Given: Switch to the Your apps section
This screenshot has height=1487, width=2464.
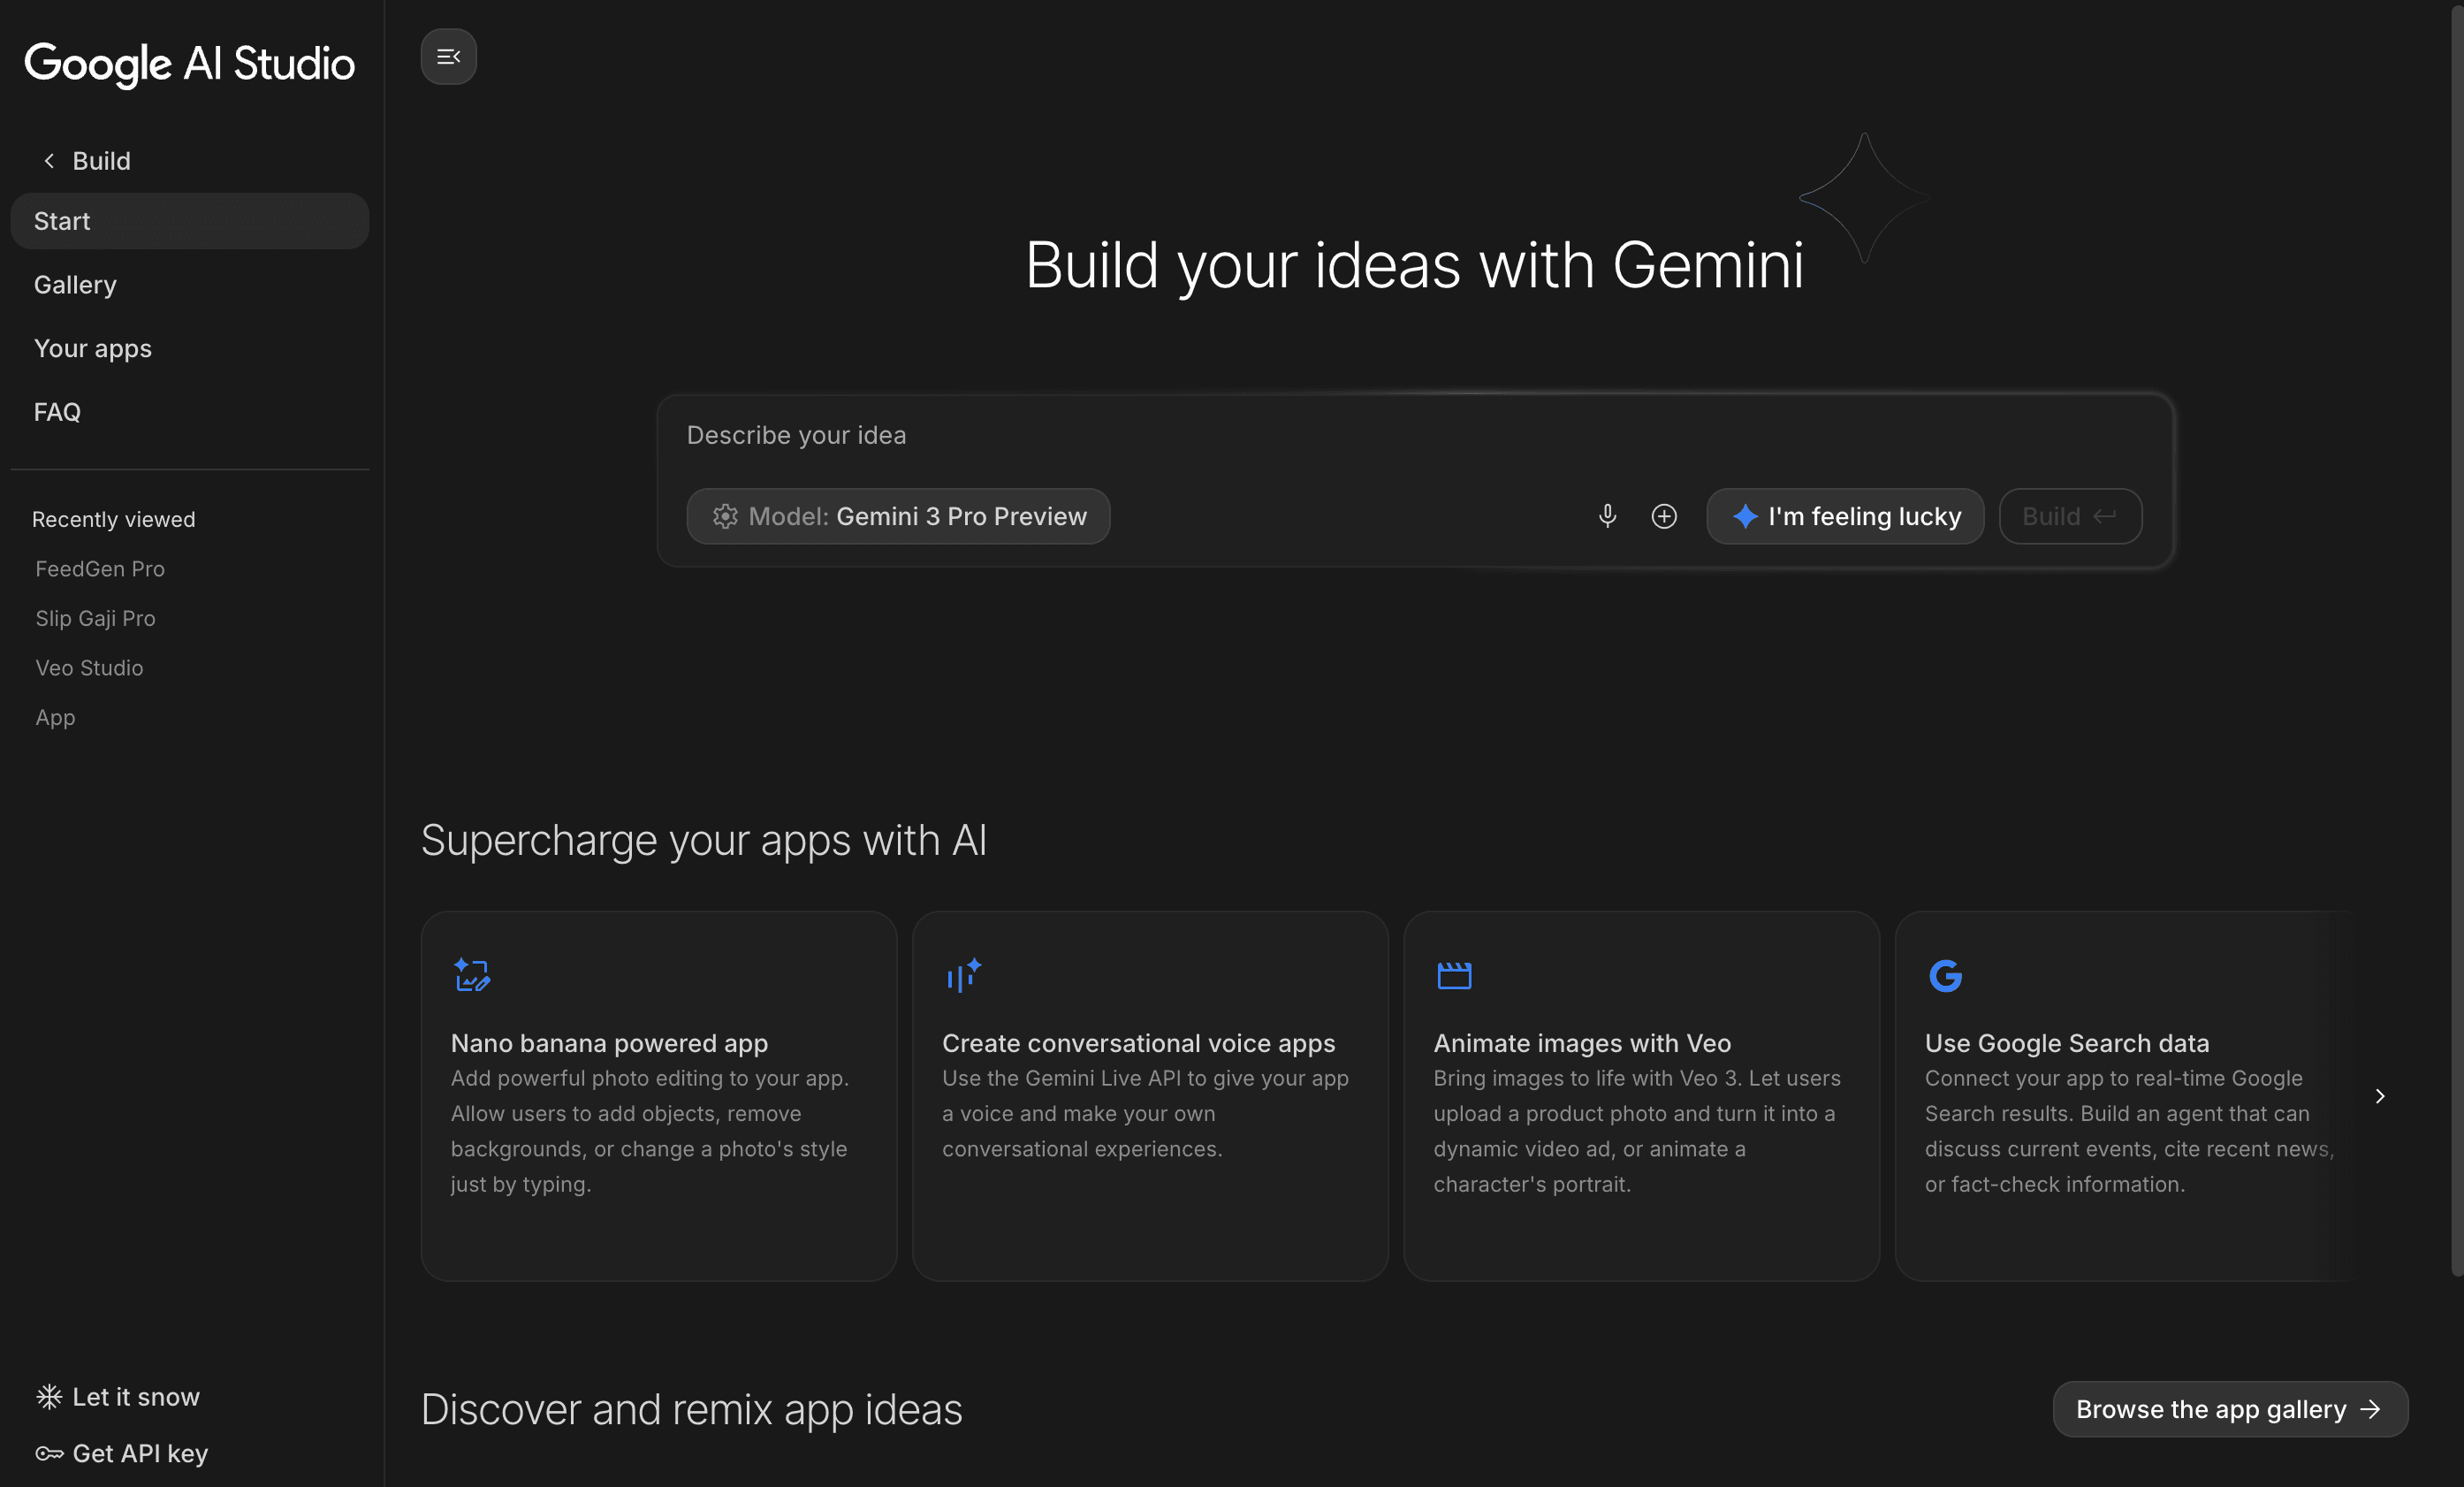Looking at the screenshot, I should 92,348.
